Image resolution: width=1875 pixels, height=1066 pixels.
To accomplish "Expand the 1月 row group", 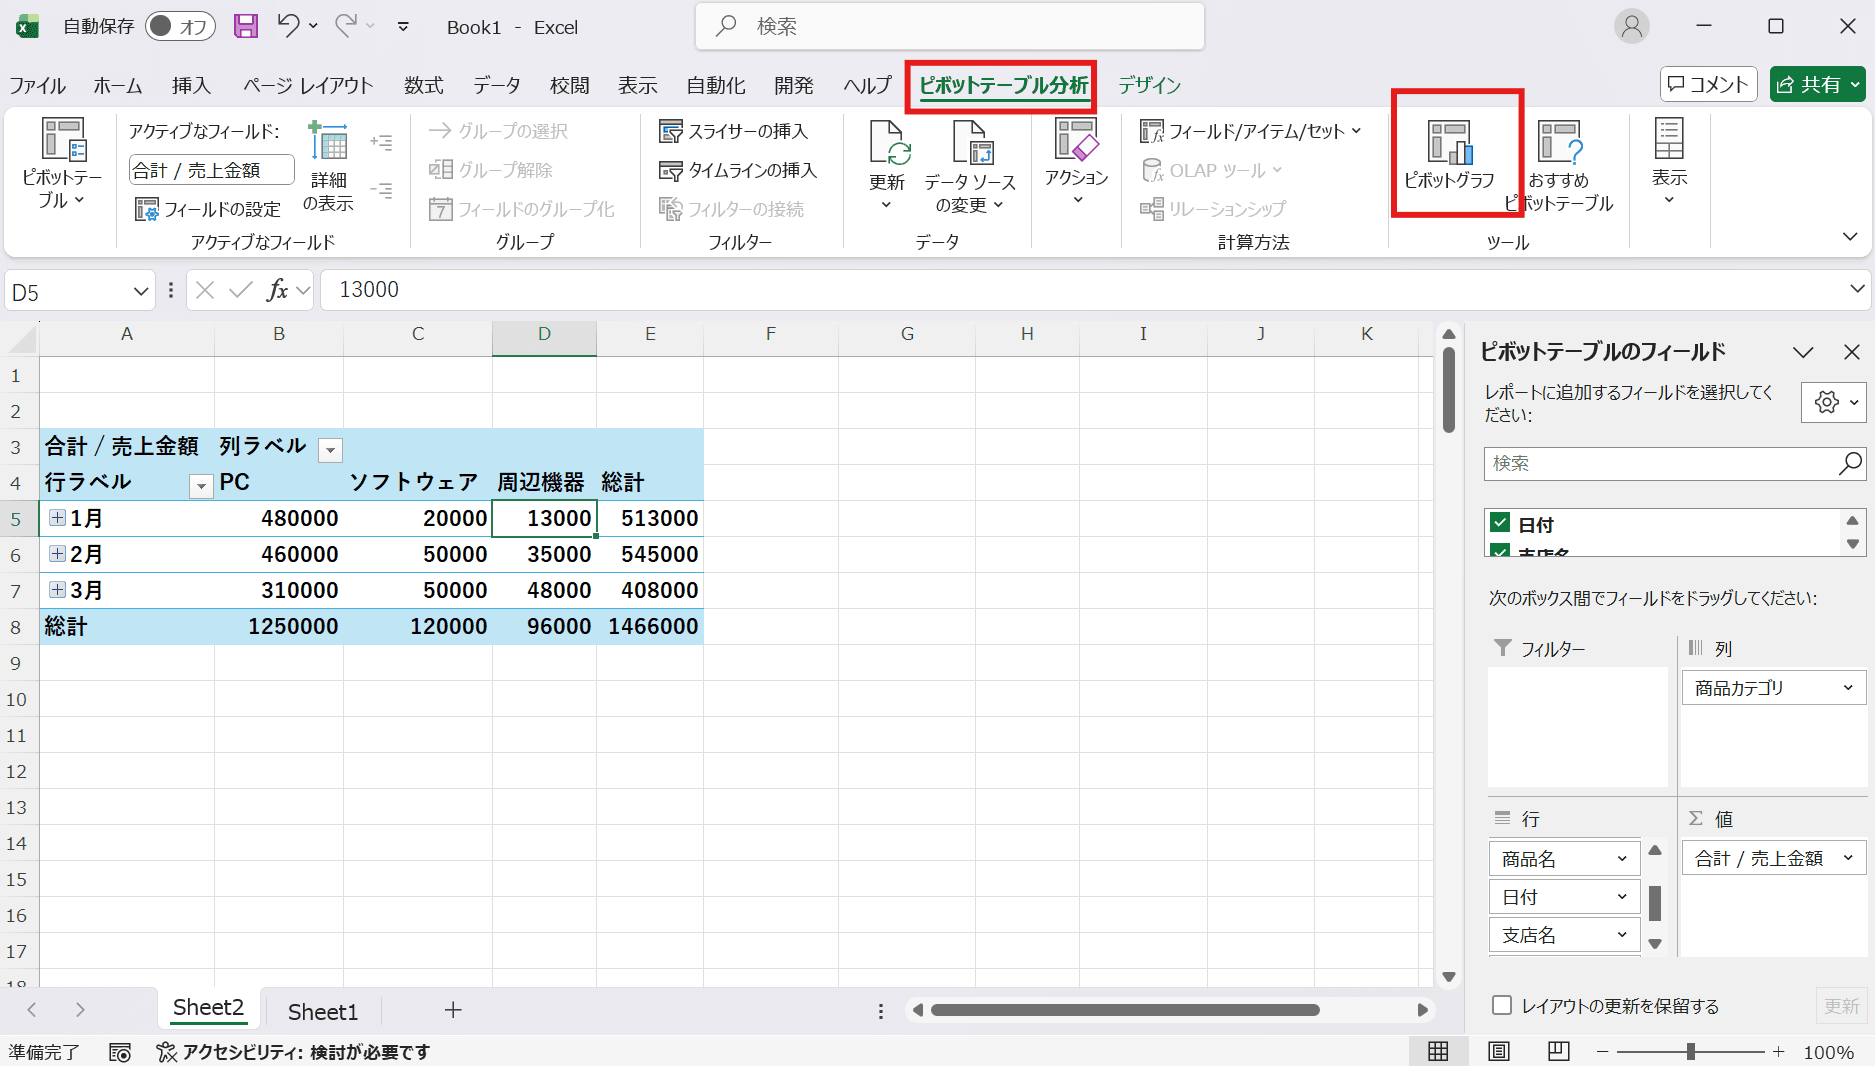I will [x=58, y=518].
